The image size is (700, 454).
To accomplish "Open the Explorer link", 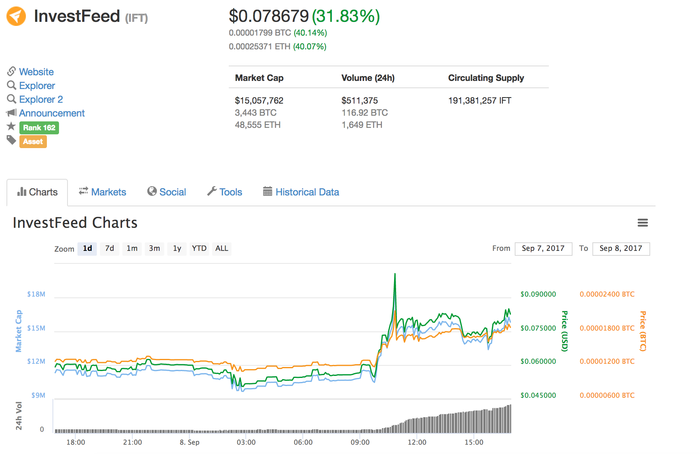I will (x=37, y=86).
